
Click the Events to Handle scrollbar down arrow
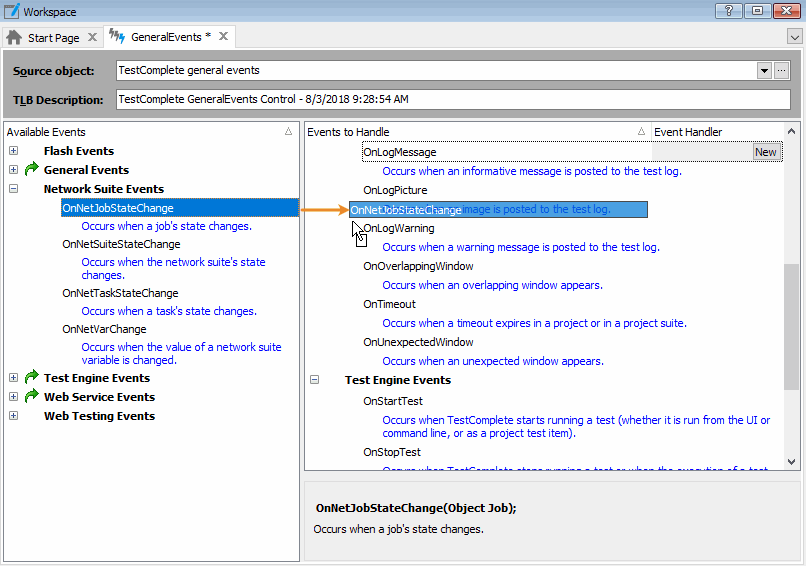(792, 462)
